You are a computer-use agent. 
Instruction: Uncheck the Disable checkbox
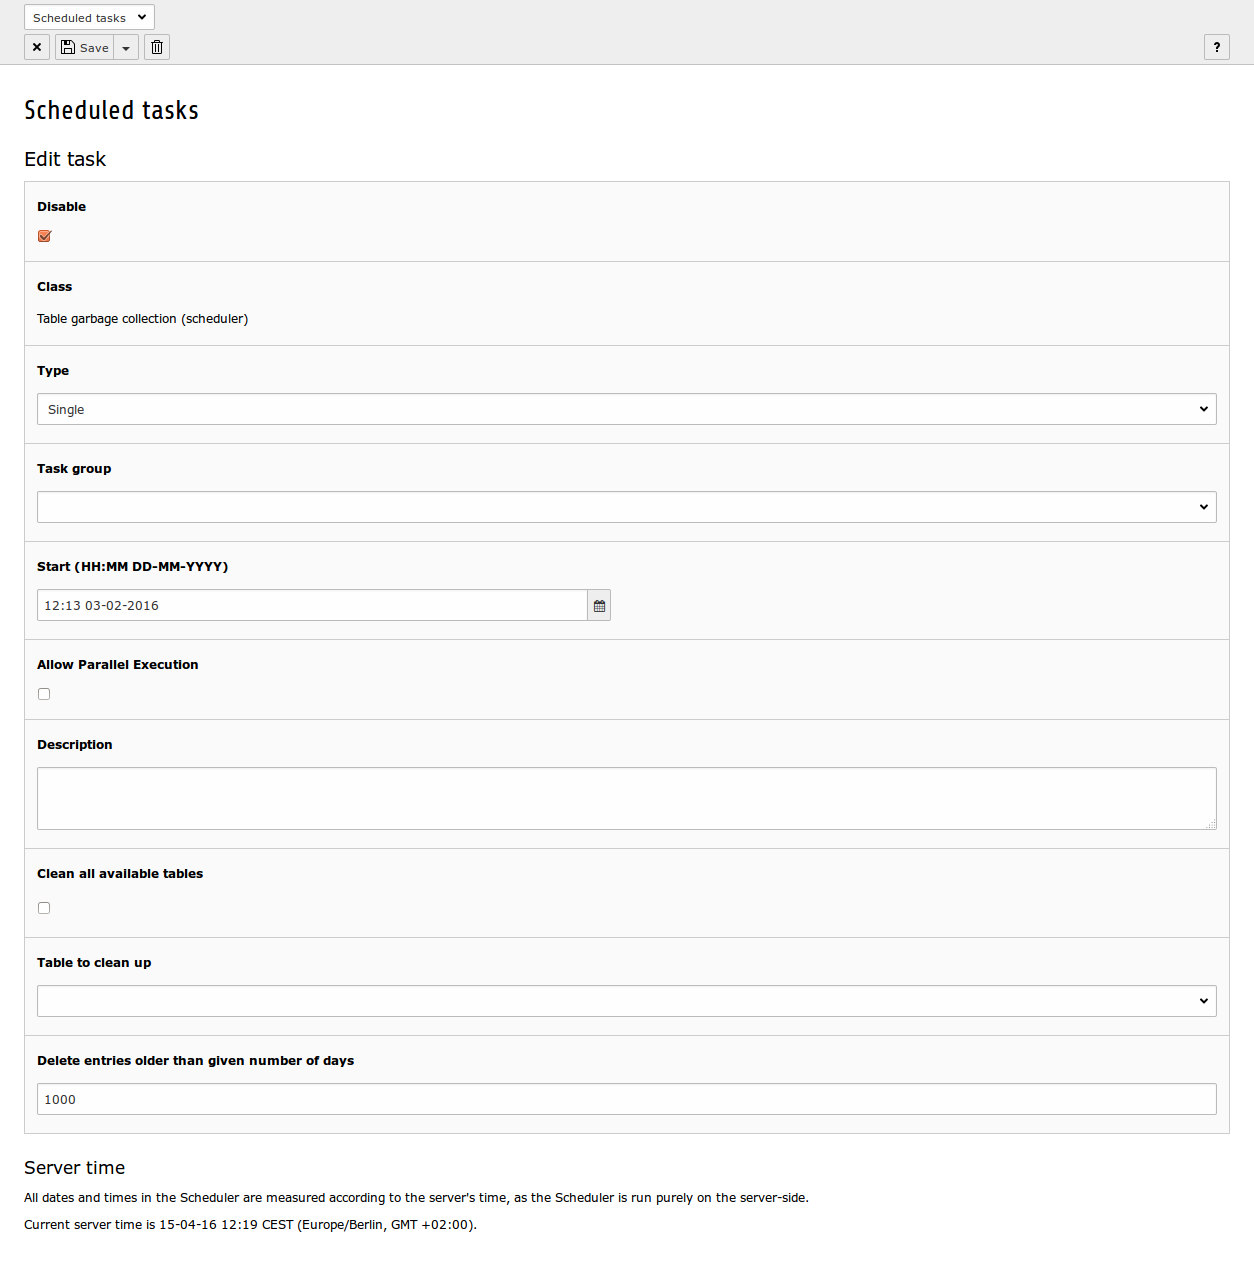point(44,236)
